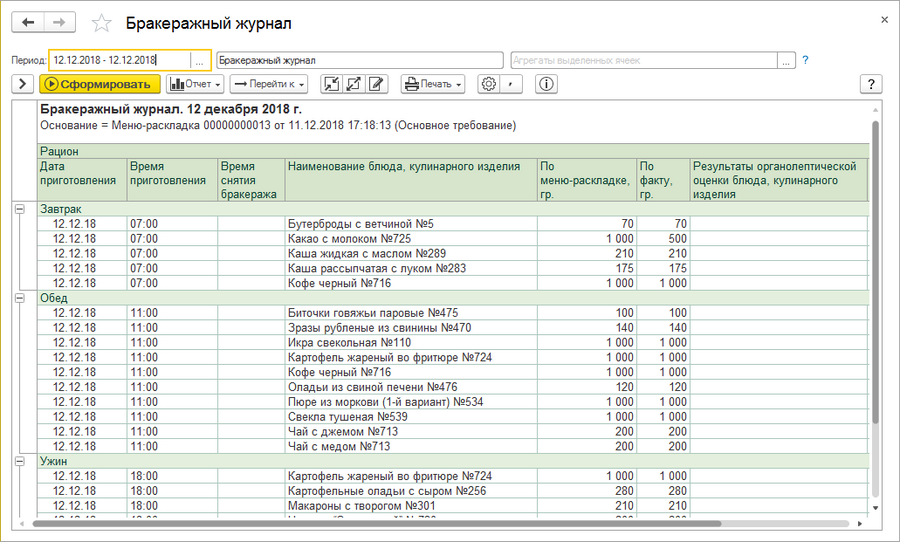Open help with the question mark button
The height and width of the screenshot is (542, 900).
click(x=871, y=84)
